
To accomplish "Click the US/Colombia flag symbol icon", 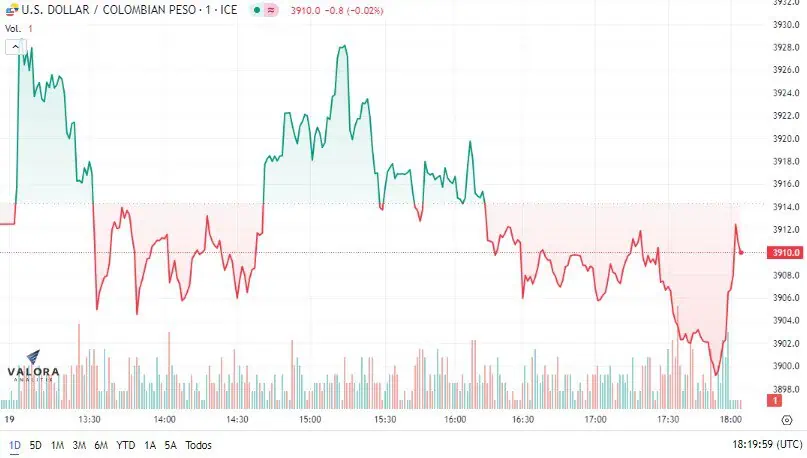I will click(11, 9).
